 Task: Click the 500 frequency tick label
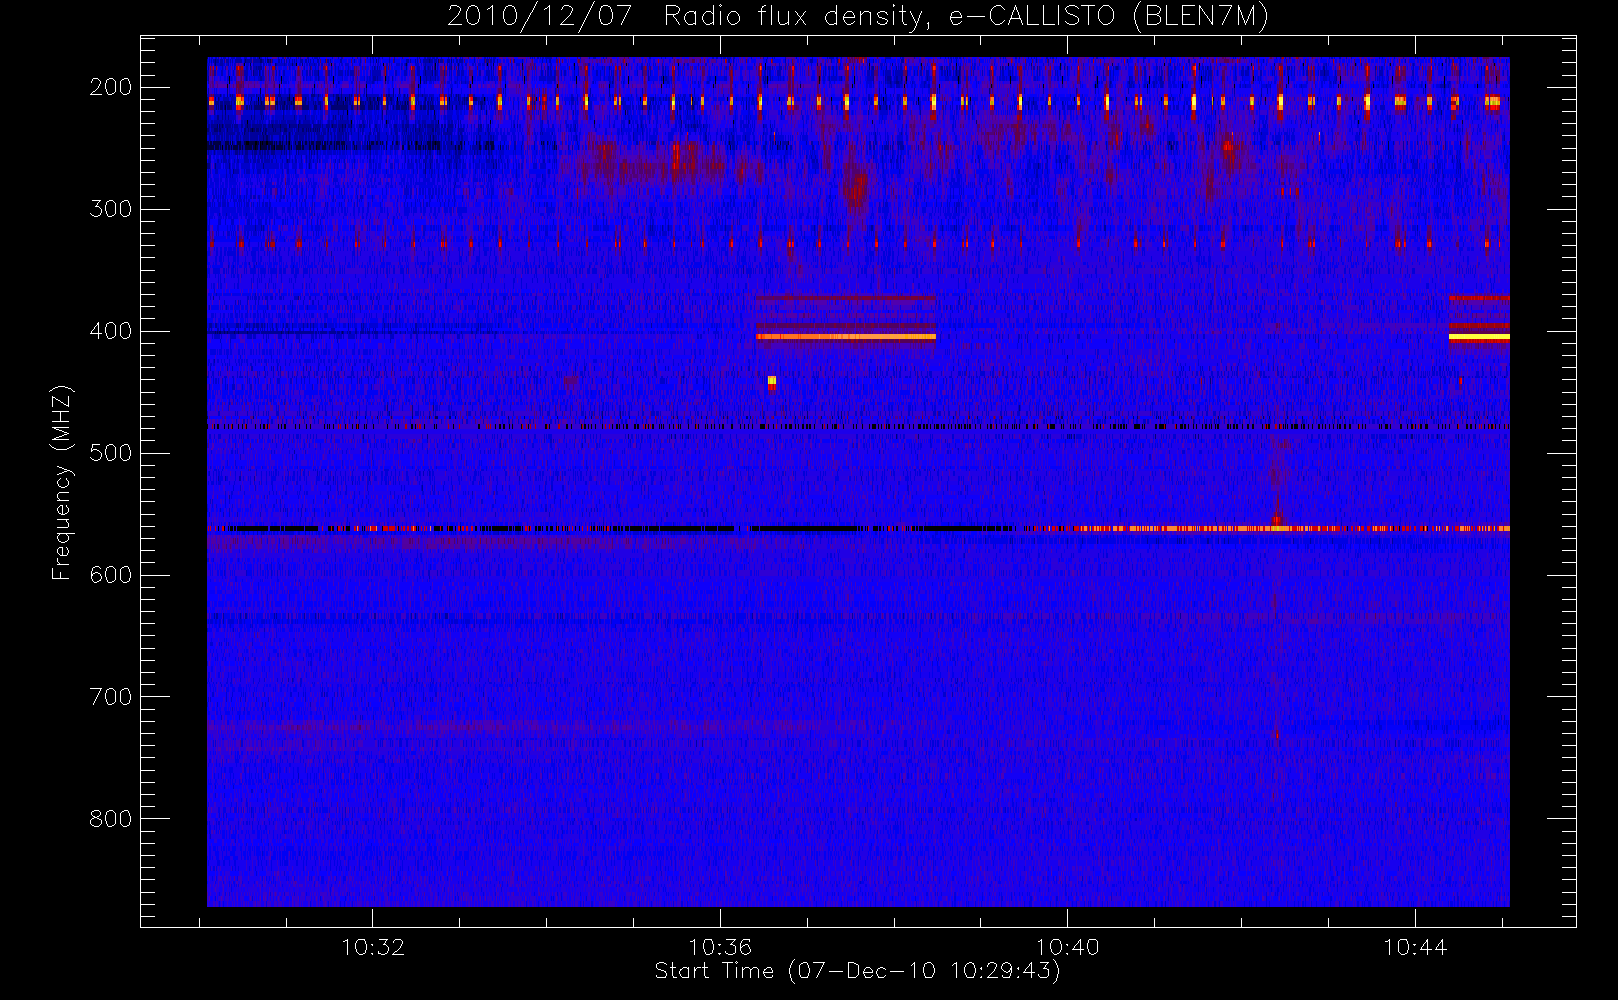click(x=111, y=453)
